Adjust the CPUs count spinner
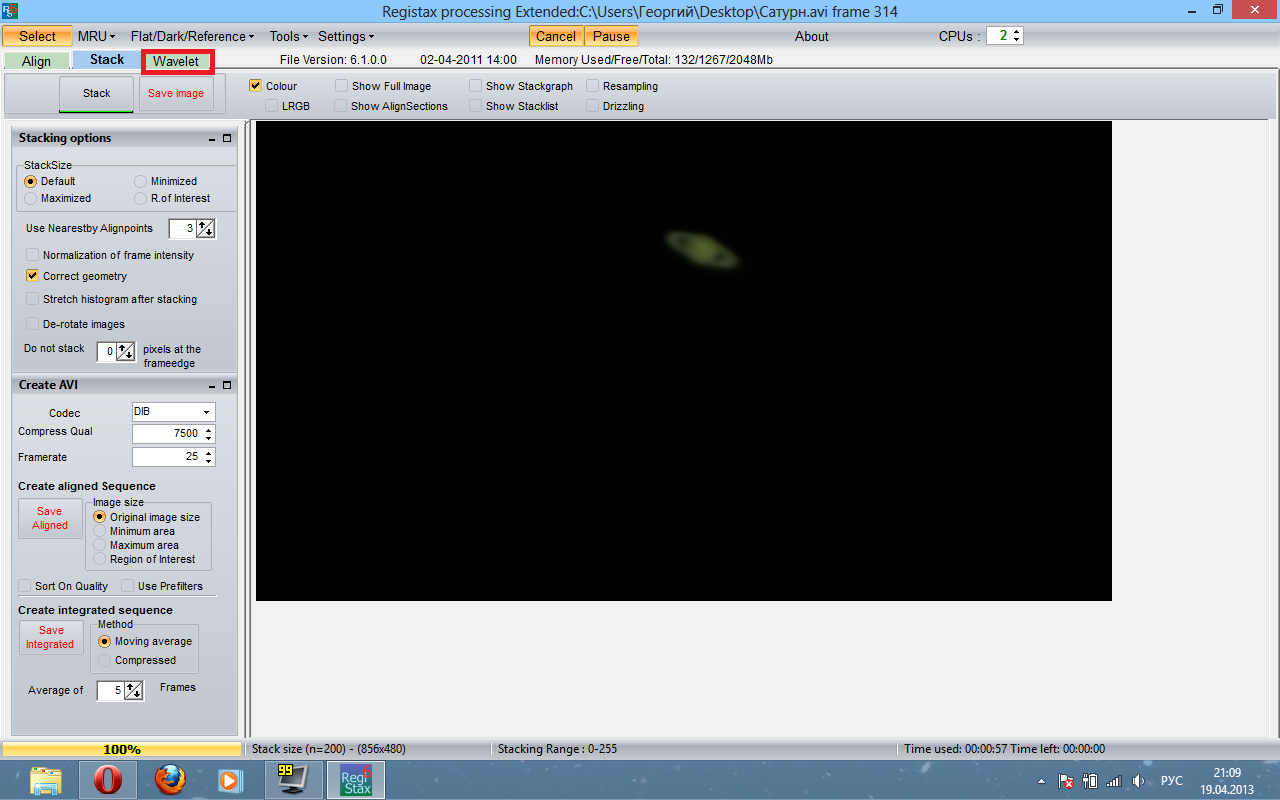 [x=1017, y=36]
